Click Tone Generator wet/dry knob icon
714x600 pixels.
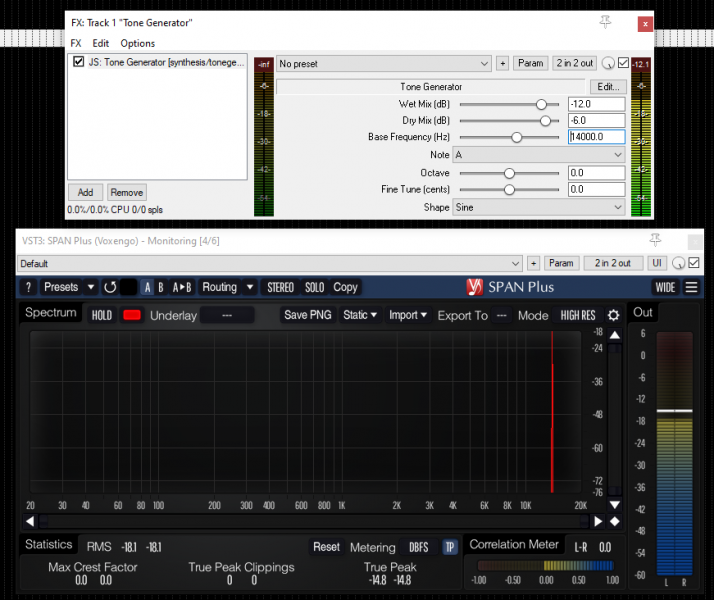click(608, 63)
